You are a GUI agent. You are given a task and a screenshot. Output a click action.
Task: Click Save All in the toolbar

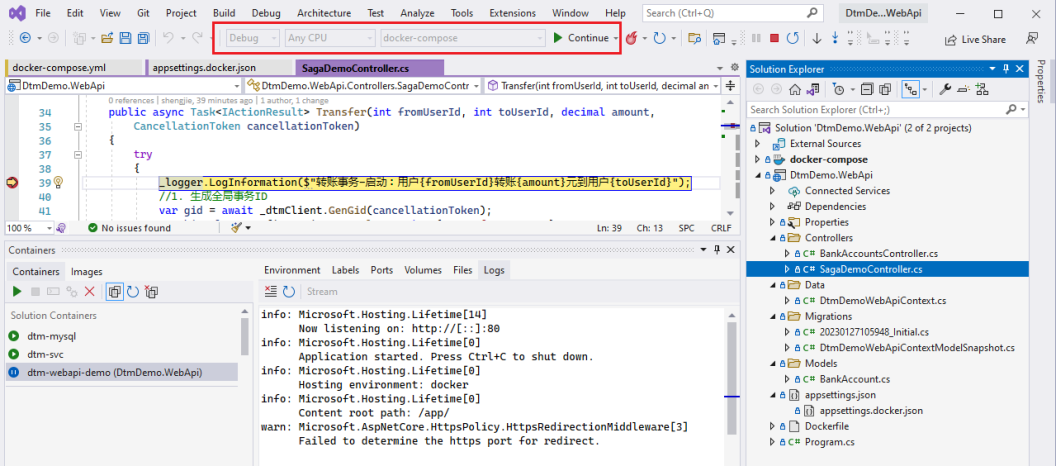(x=144, y=38)
